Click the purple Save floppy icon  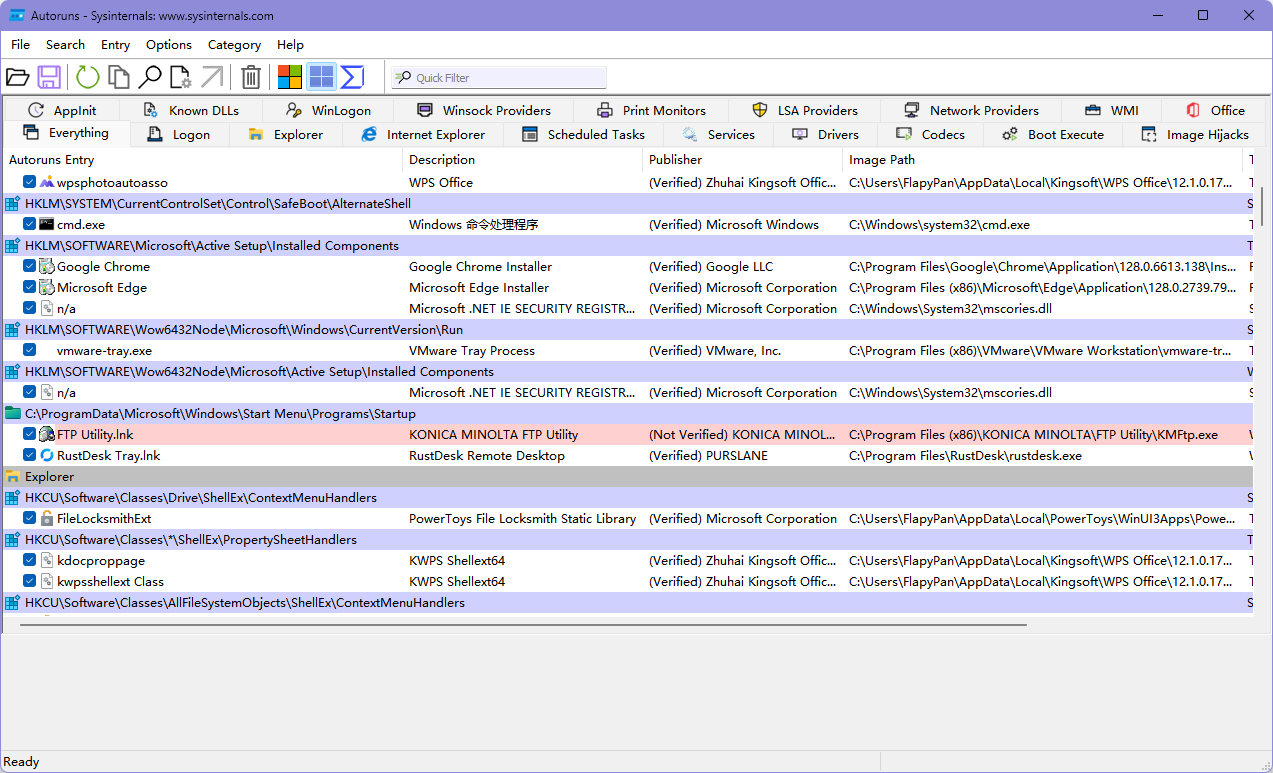pos(49,77)
